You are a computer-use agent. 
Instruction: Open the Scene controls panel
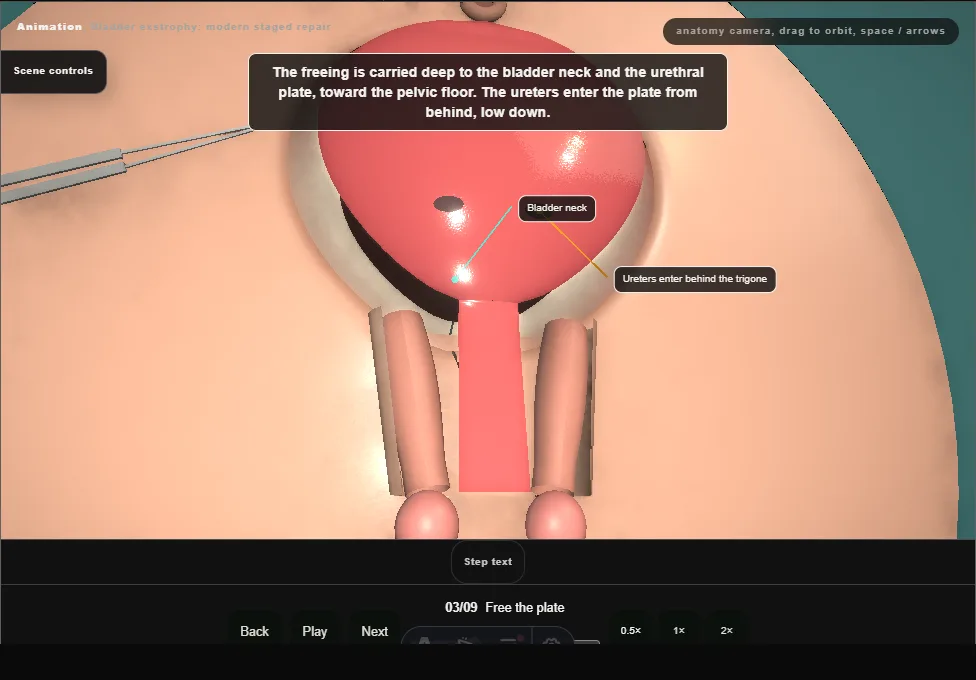pyautogui.click(x=53, y=71)
